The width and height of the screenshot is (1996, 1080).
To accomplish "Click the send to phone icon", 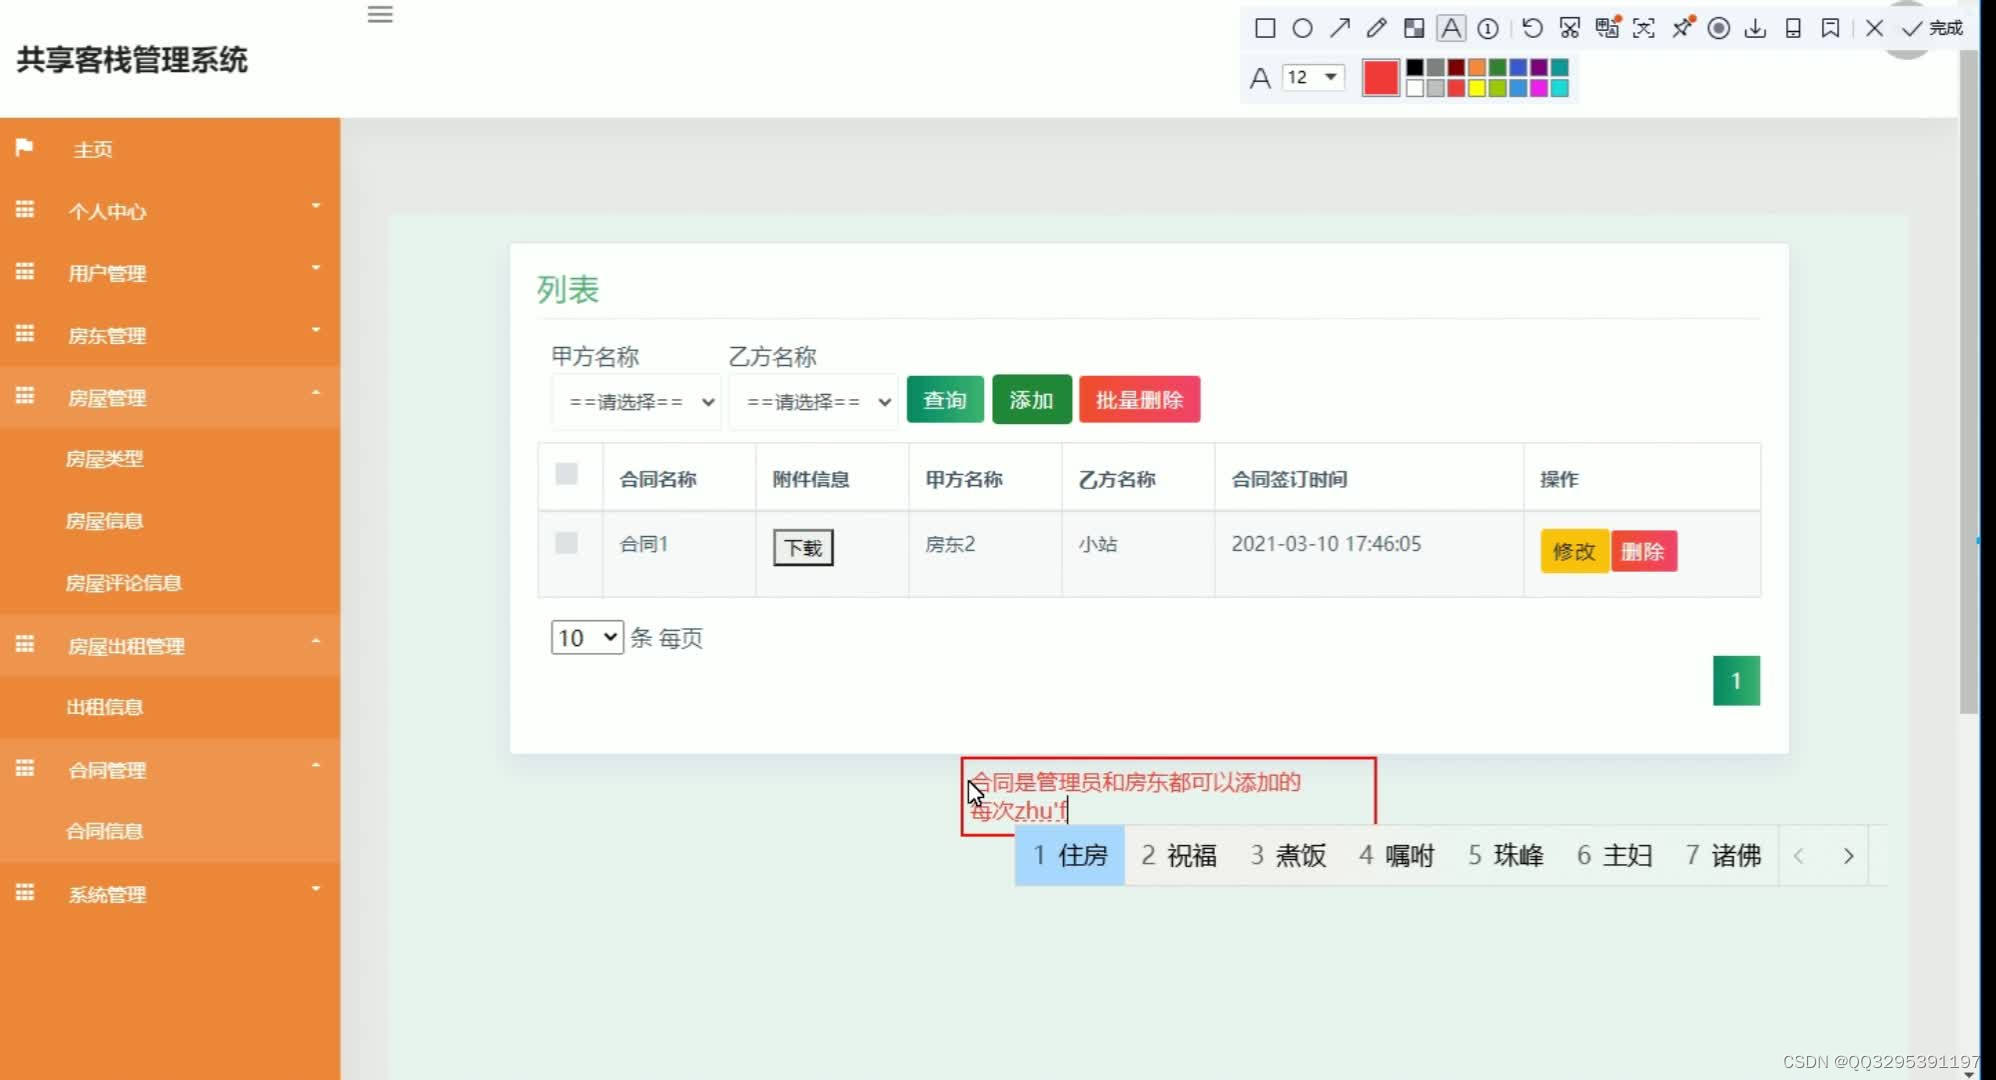I will [1793, 28].
